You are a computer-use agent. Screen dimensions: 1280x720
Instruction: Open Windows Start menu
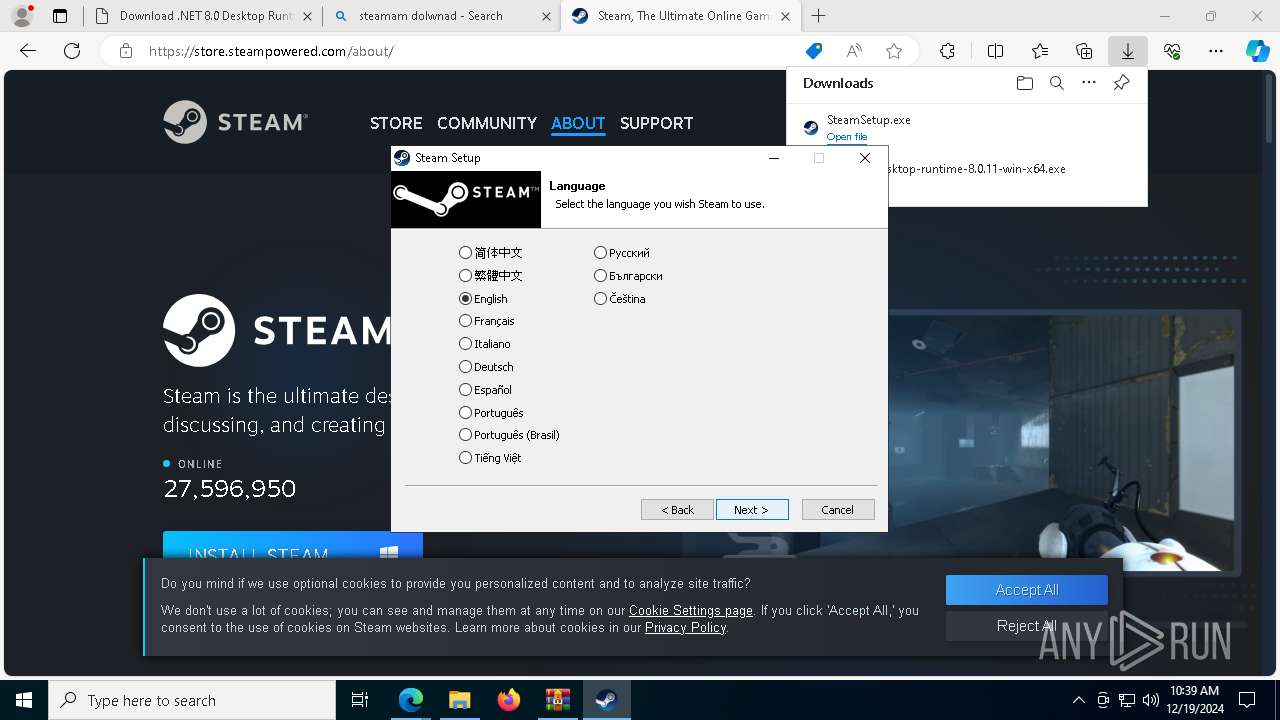pos(24,700)
